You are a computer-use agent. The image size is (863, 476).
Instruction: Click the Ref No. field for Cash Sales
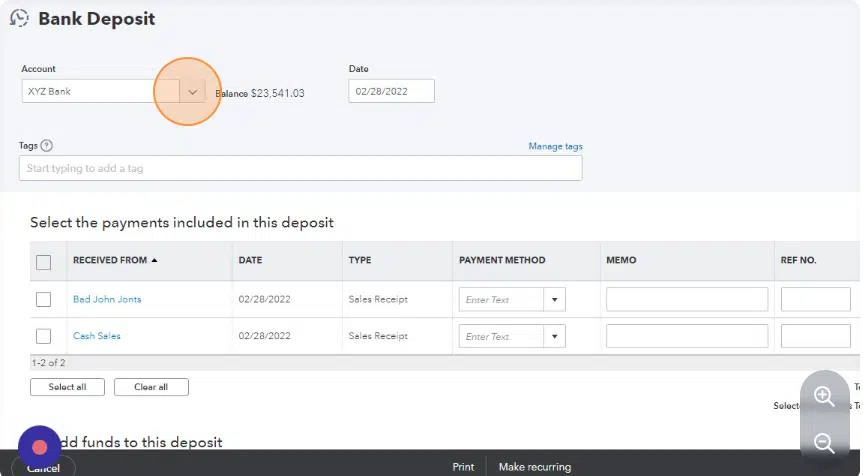point(816,336)
